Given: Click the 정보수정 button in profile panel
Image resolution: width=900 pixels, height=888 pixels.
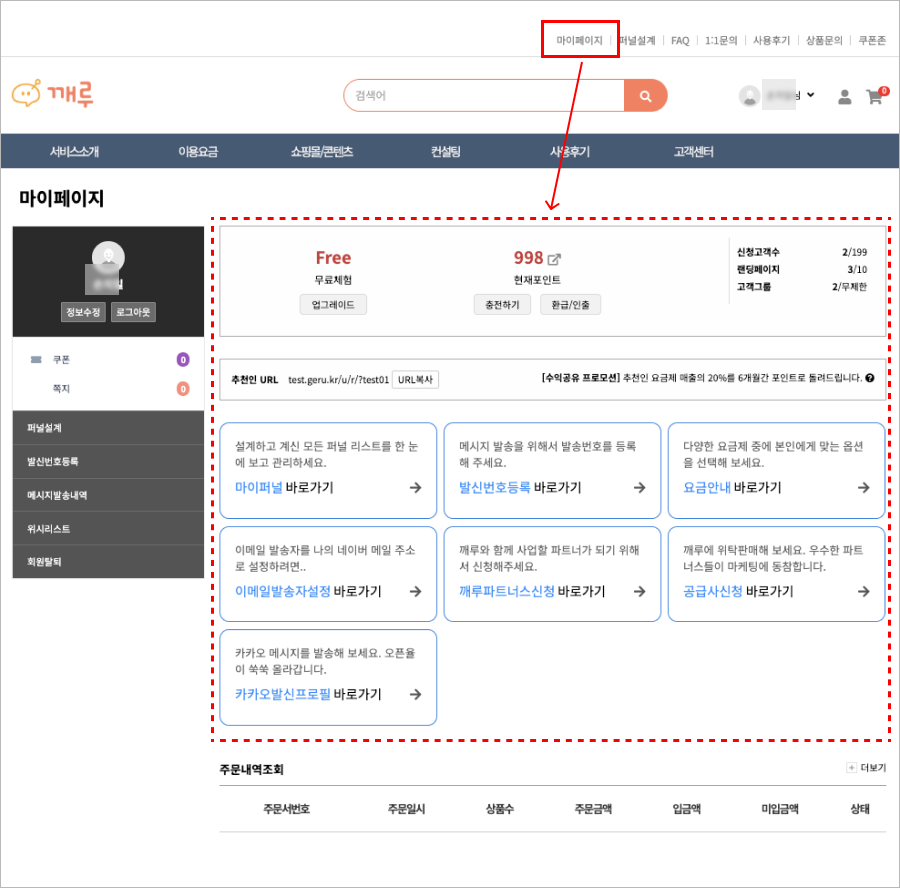Looking at the screenshot, I should (83, 312).
